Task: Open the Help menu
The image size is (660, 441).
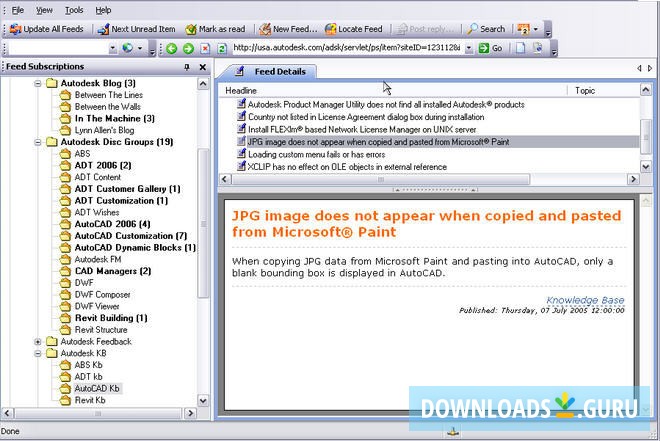Action: click(103, 10)
